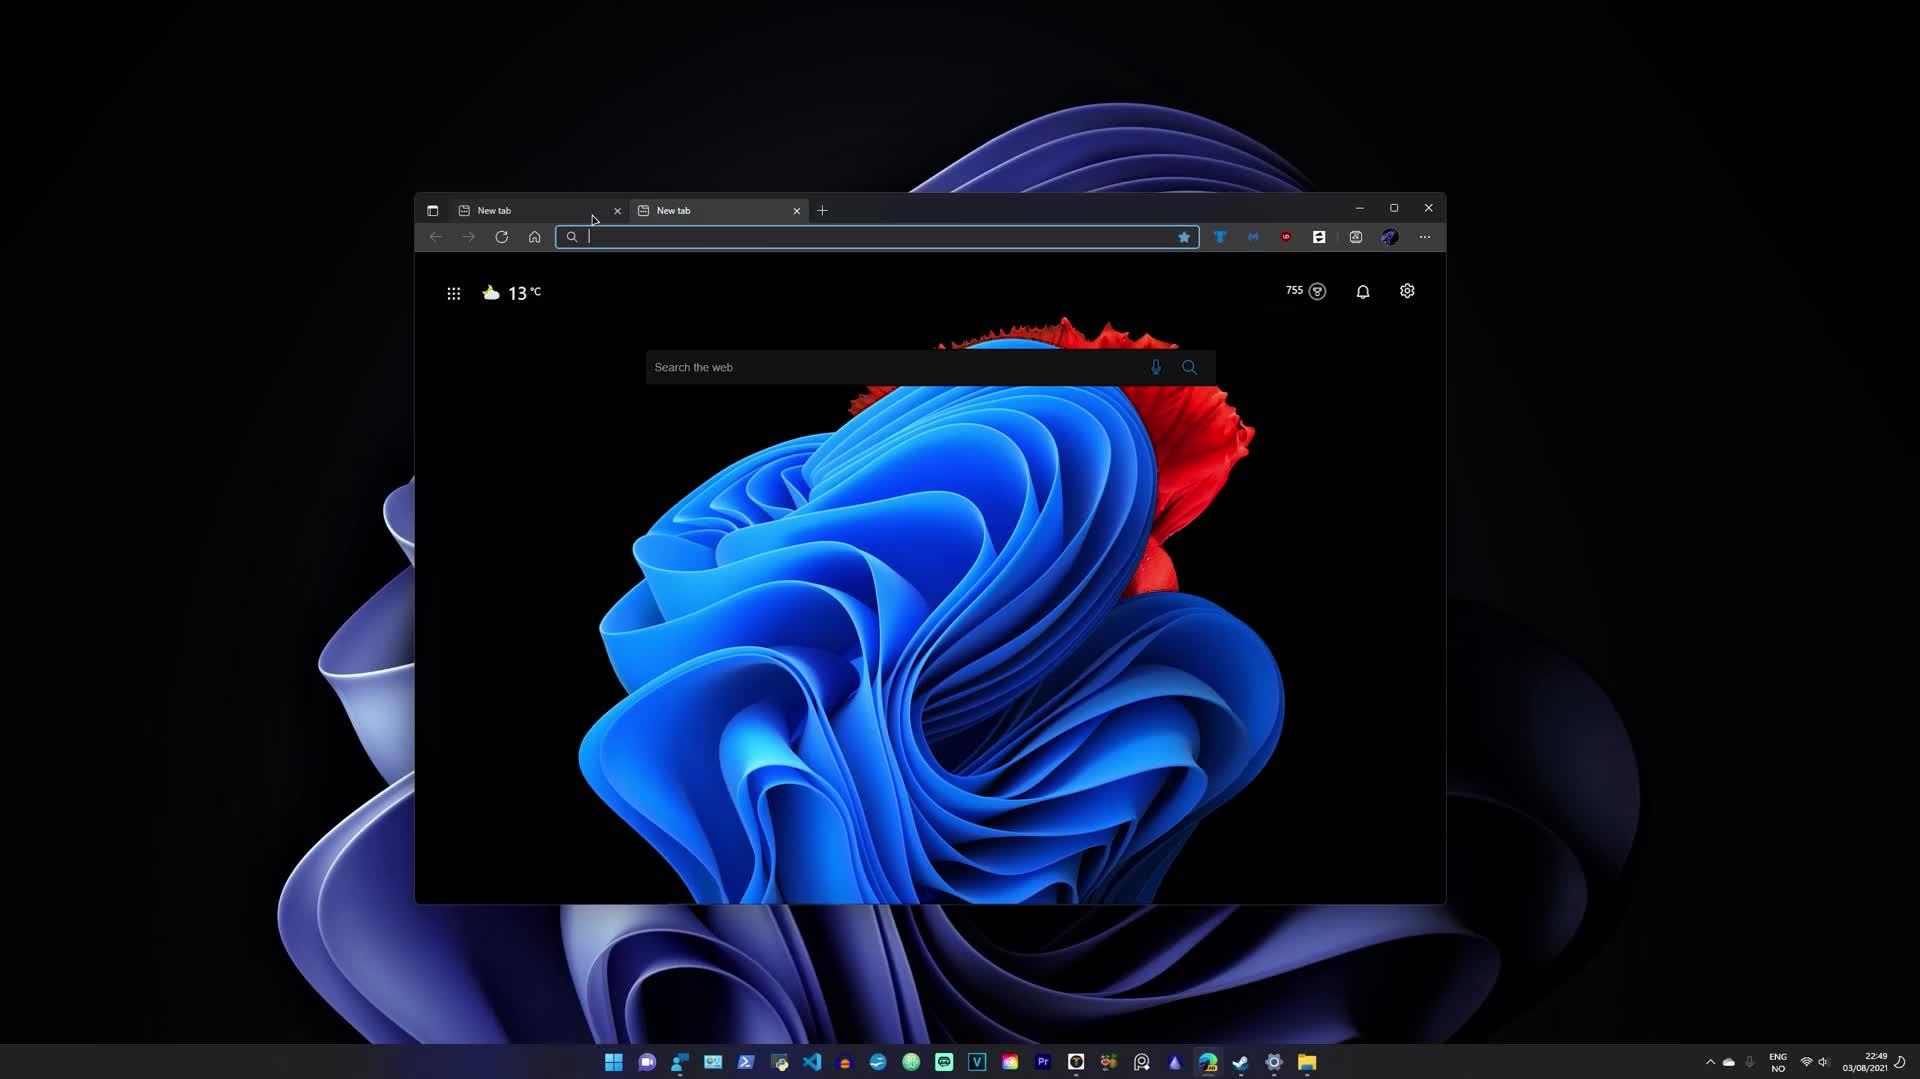Open the notifications bell
This screenshot has width=1920, height=1079.
tap(1362, 291)
